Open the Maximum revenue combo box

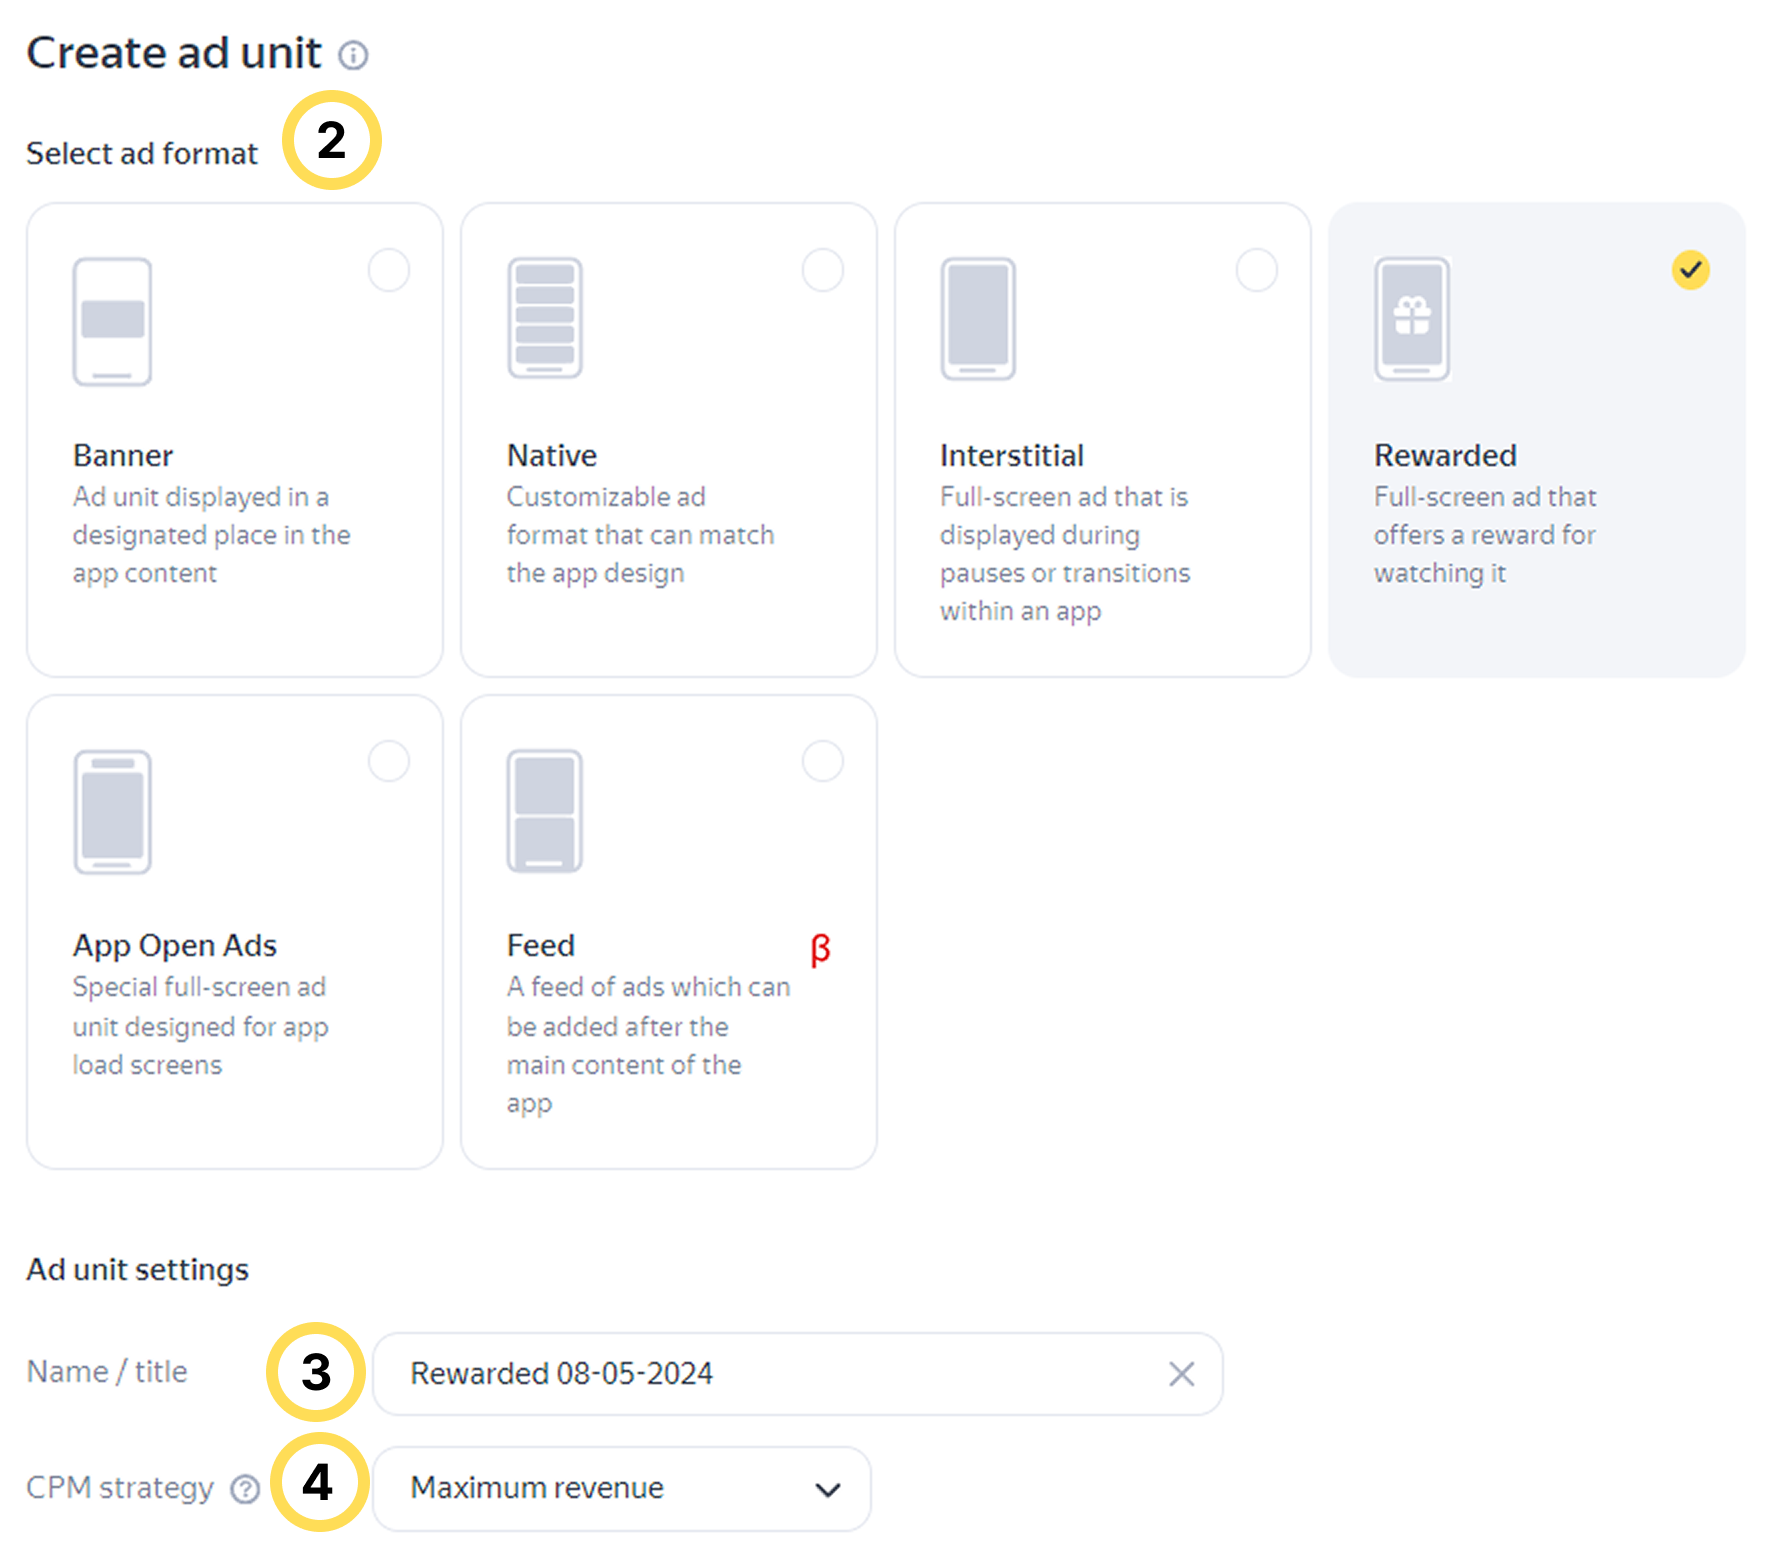click(x=600, y=1488)
